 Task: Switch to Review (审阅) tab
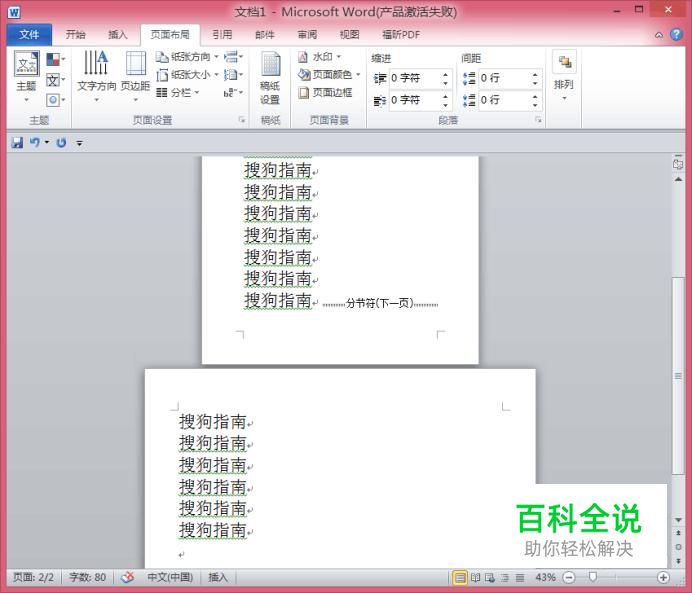[x=307, y=34]
